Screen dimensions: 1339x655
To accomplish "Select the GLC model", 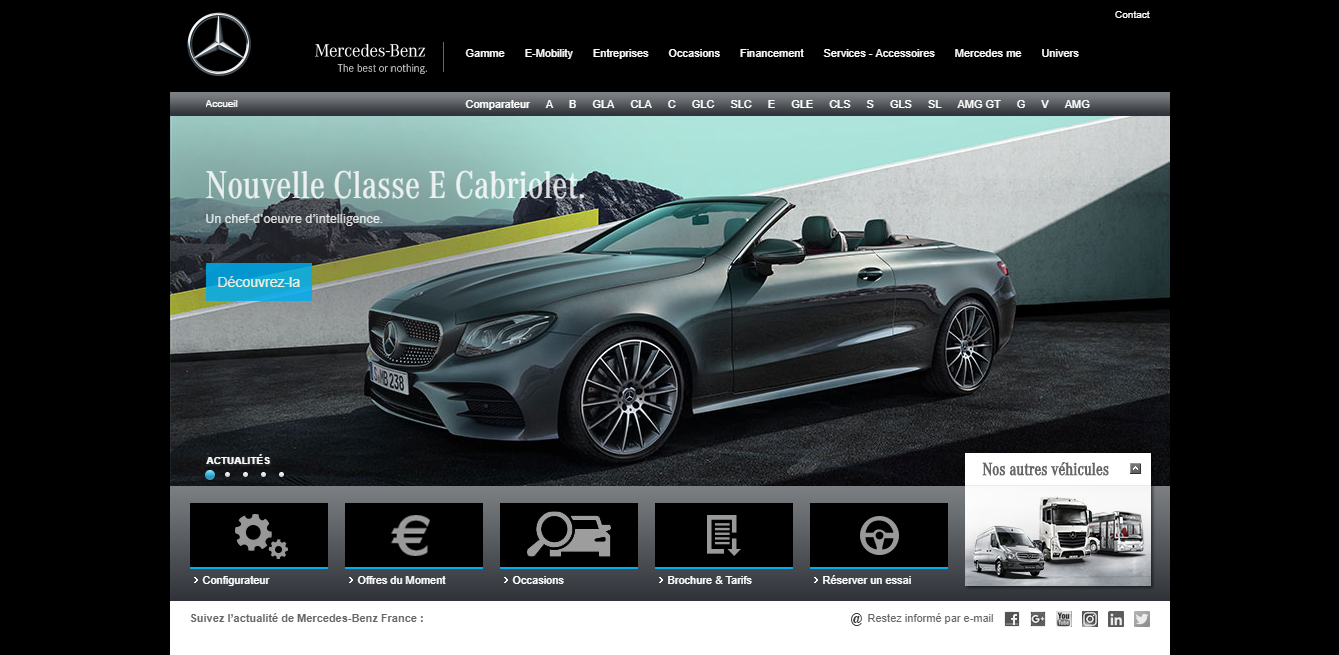I will (x=703, y=104).
